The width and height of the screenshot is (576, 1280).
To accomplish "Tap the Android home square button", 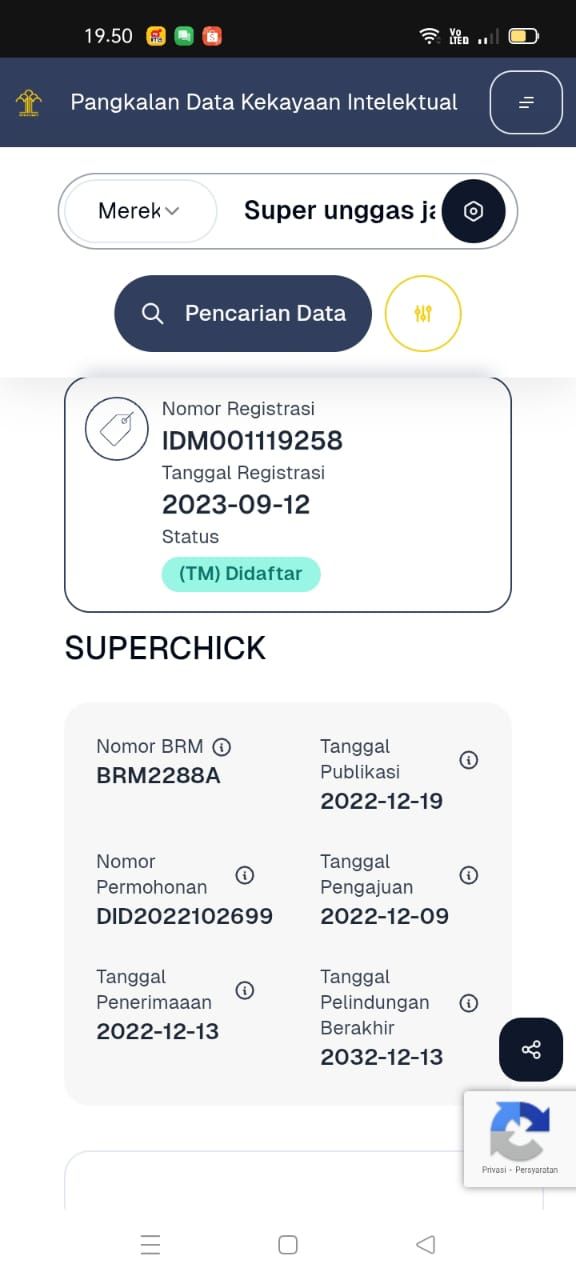I will click(x=288, y=1244).
